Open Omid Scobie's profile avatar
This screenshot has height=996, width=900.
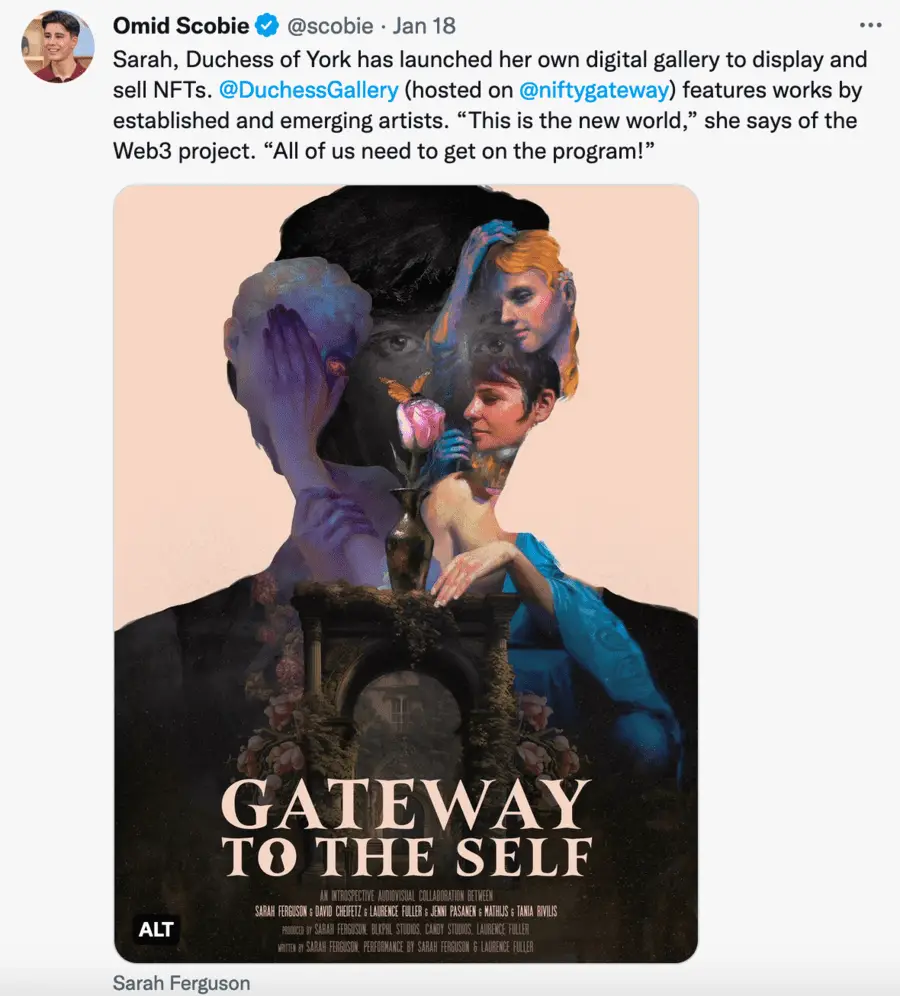point(58,46)
